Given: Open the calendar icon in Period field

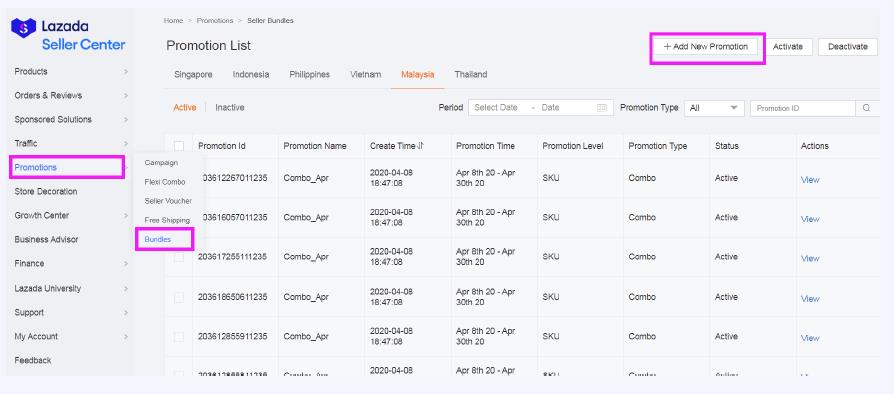Looking at the screenshot, I should pyautogui.click(x=602, y=108).
